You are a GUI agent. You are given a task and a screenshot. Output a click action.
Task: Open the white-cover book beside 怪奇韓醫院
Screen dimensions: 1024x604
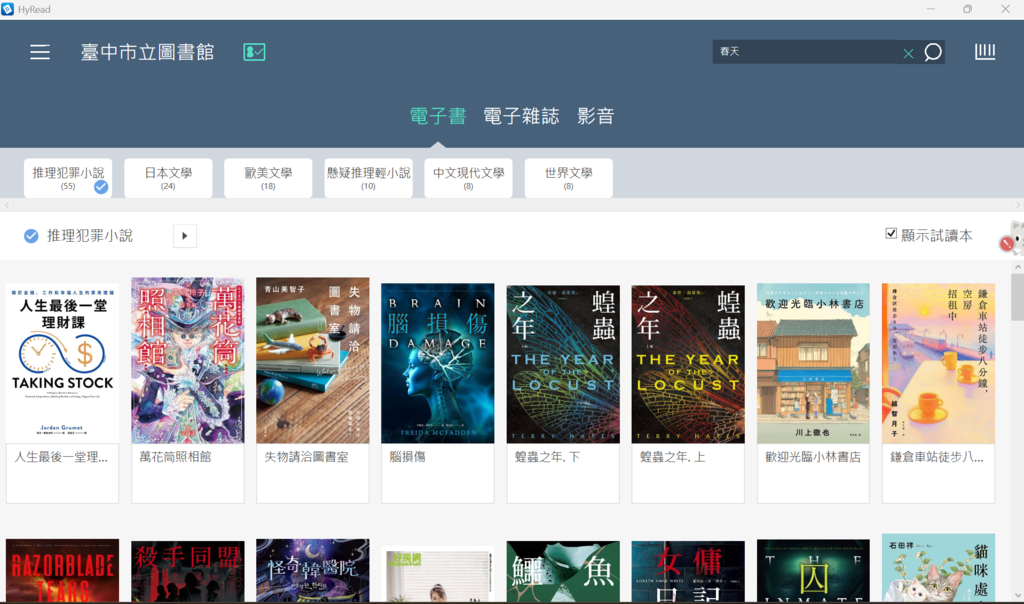coord(438,574)
